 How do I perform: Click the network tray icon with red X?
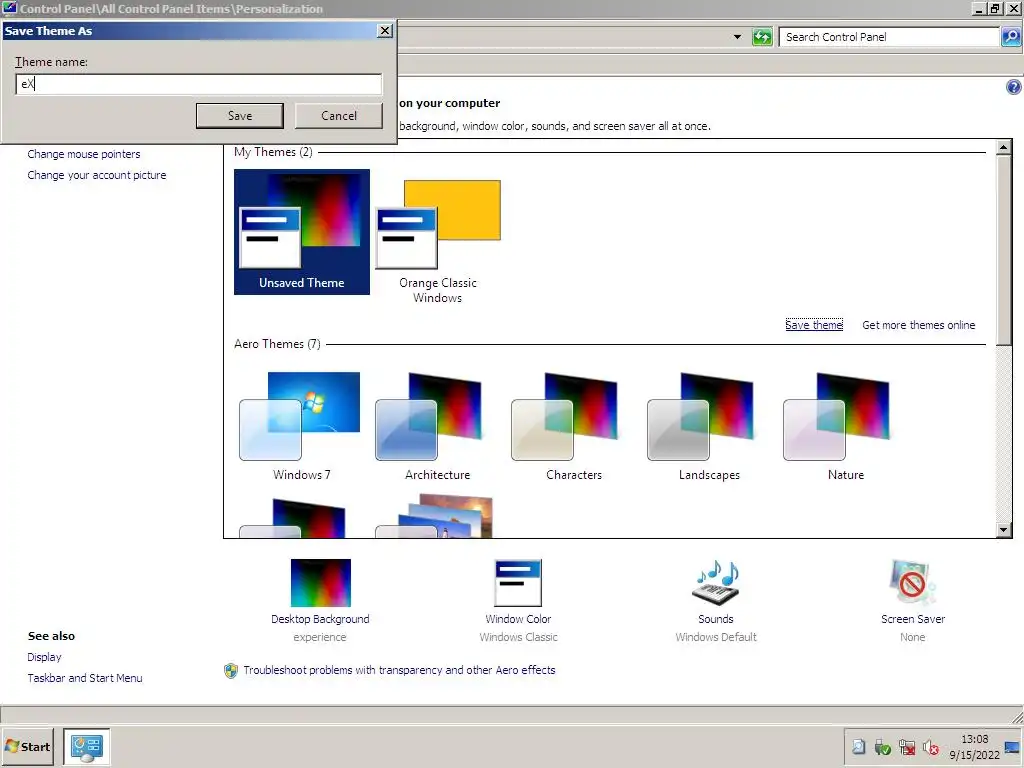click(x=906, y=746)
